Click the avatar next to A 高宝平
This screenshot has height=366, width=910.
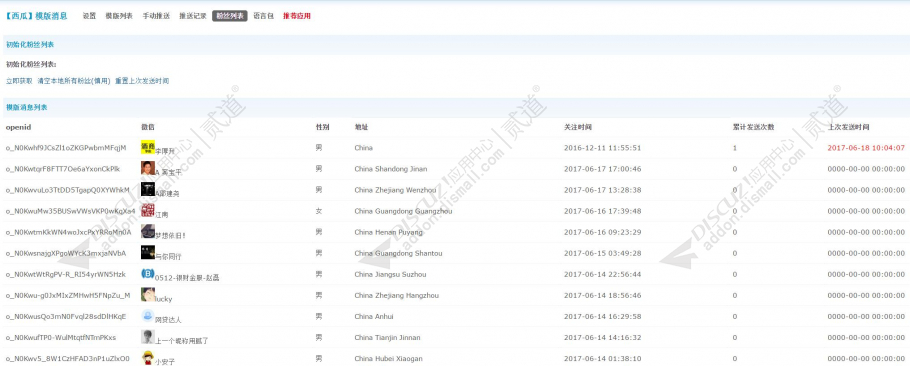tap(148, 168)
